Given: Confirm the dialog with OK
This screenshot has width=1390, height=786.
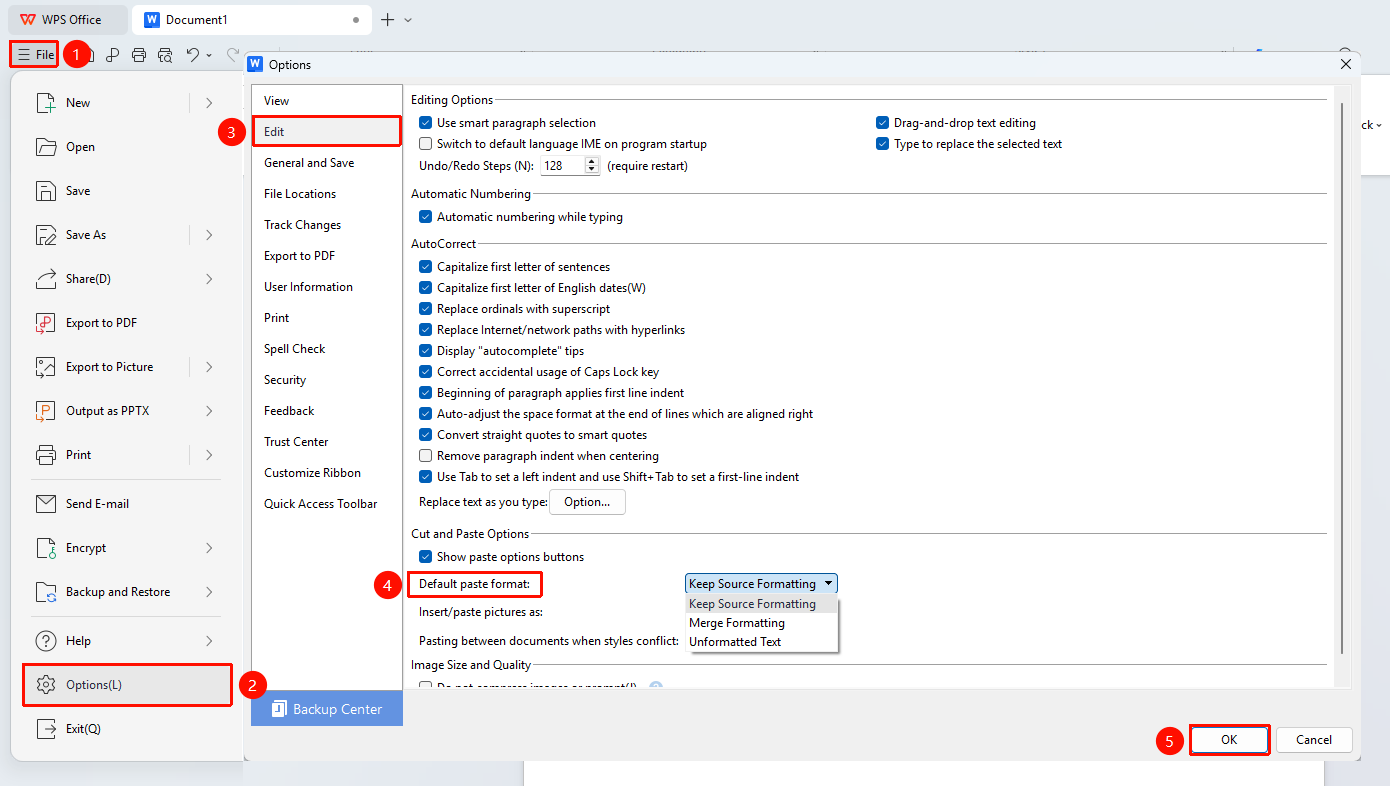Looking at the screenshot, I should (1229, 740).
